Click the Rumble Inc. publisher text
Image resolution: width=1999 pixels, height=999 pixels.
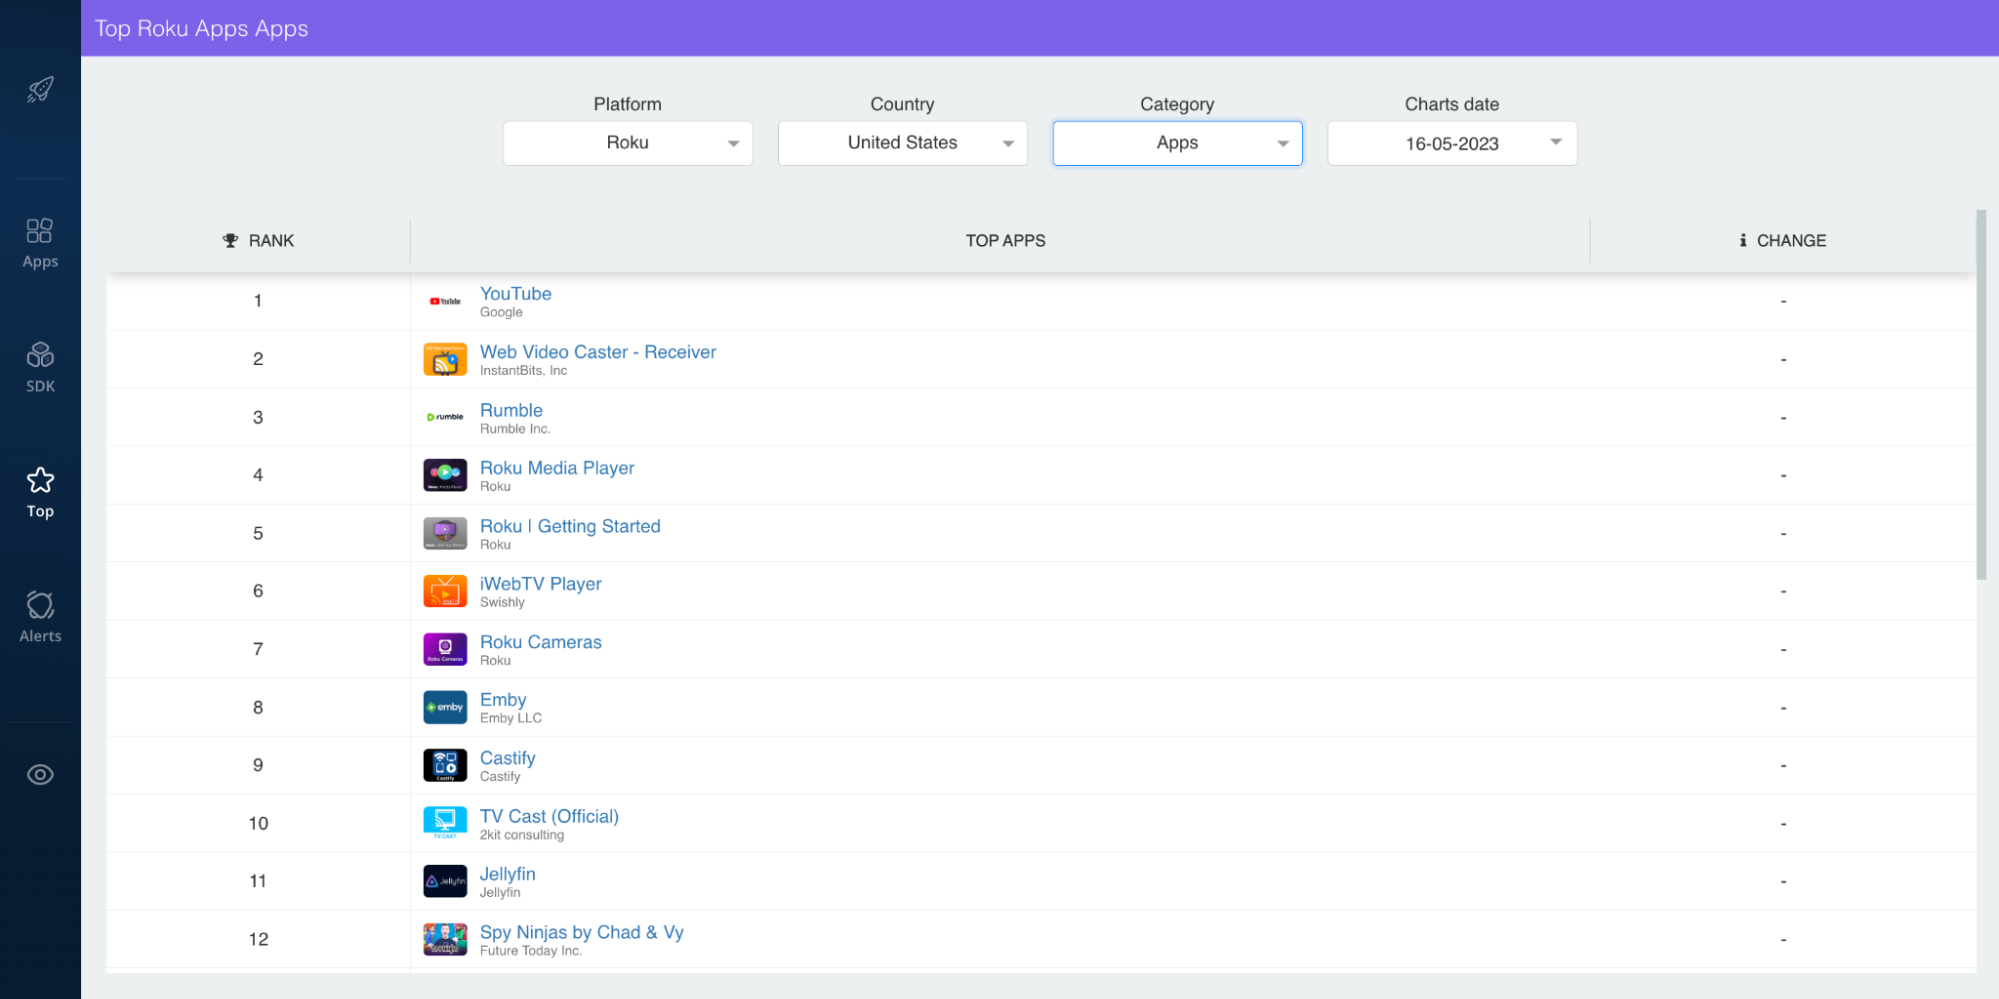pos(515,429)
